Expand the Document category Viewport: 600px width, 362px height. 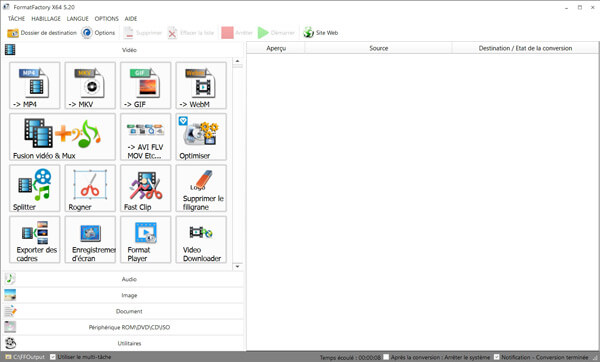click(x=123, y=311)
